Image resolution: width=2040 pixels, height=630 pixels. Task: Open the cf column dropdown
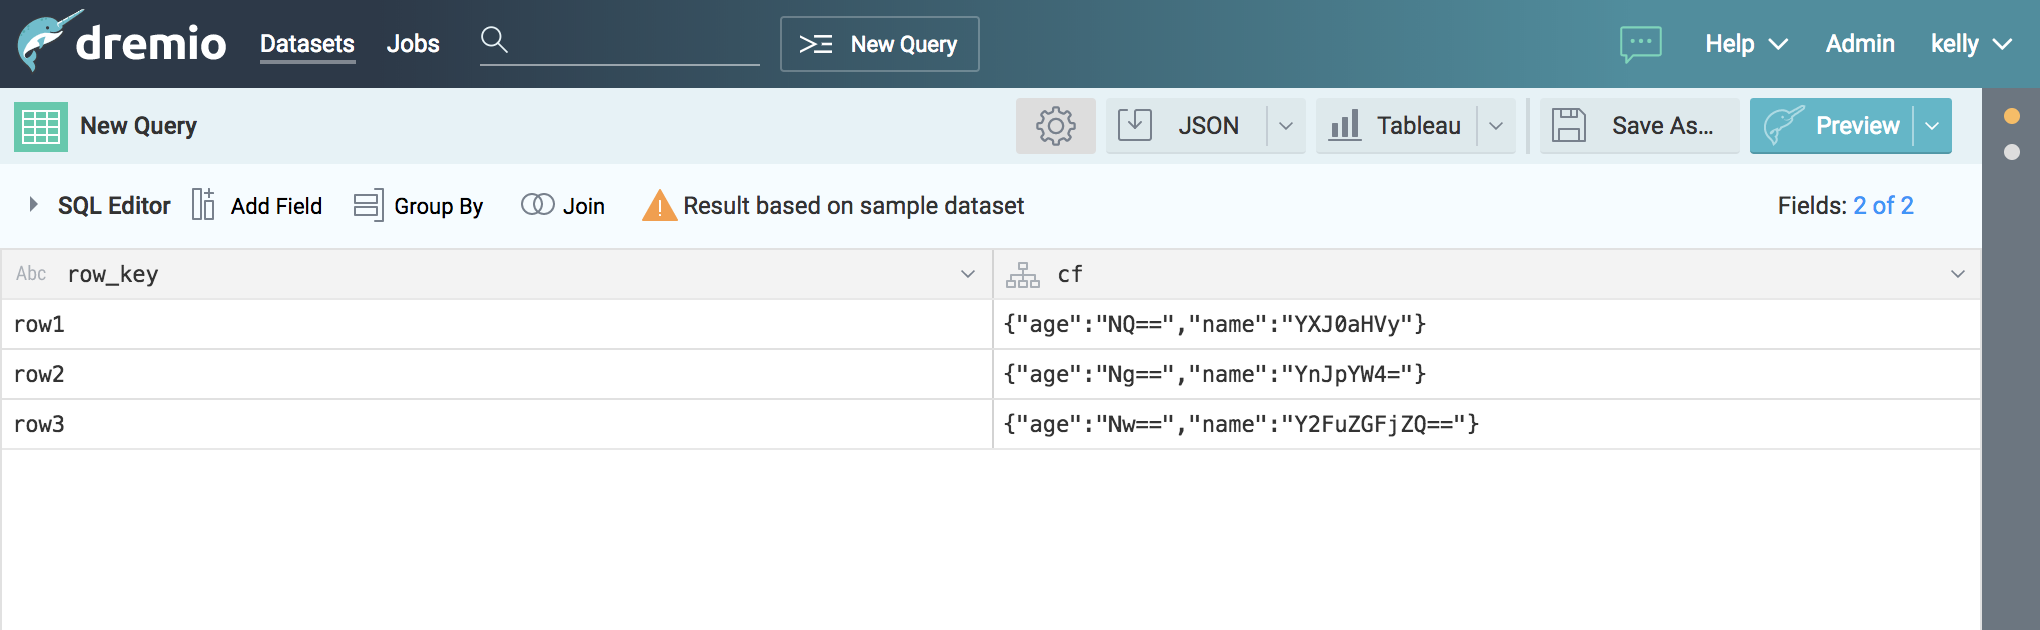point(1957,274)
